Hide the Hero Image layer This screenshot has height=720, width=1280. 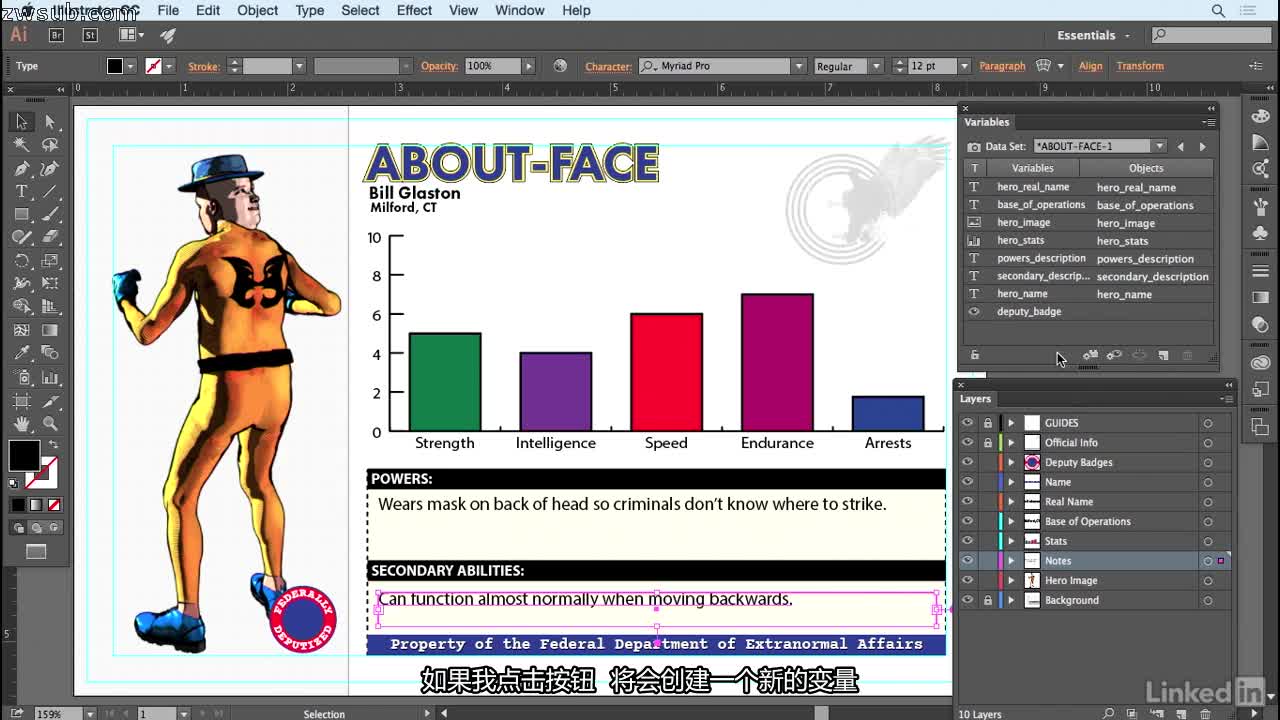click(966, 580)
